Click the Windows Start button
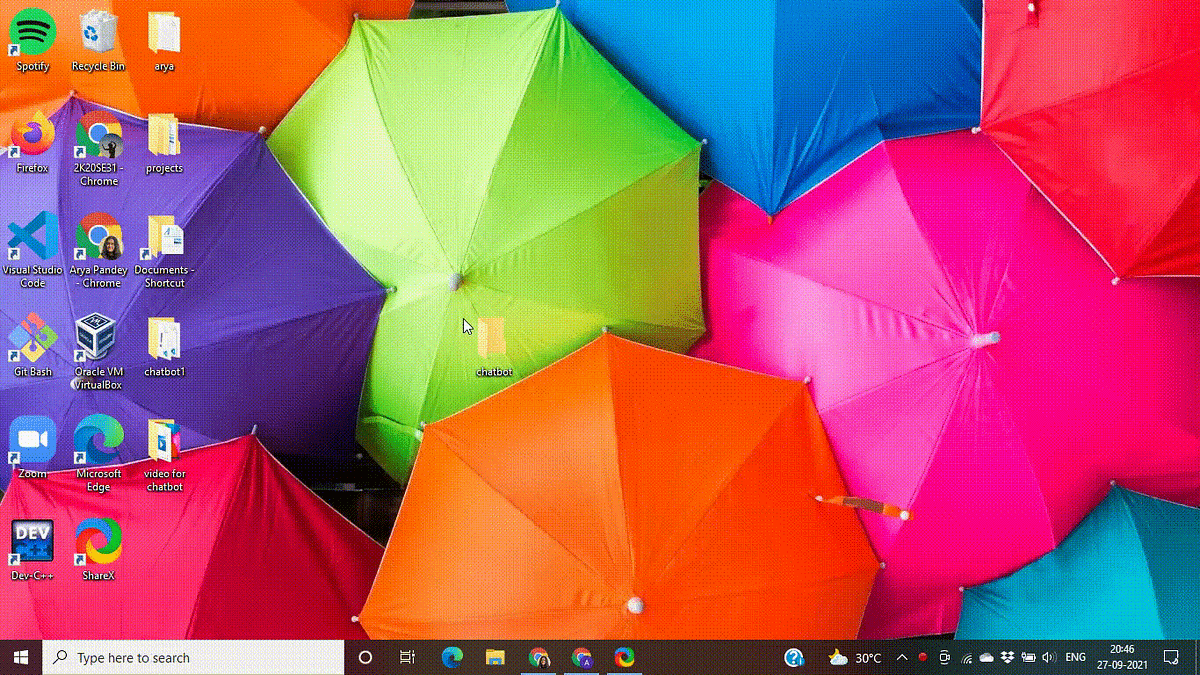The image size is (1200, 675). pos(21,658)
